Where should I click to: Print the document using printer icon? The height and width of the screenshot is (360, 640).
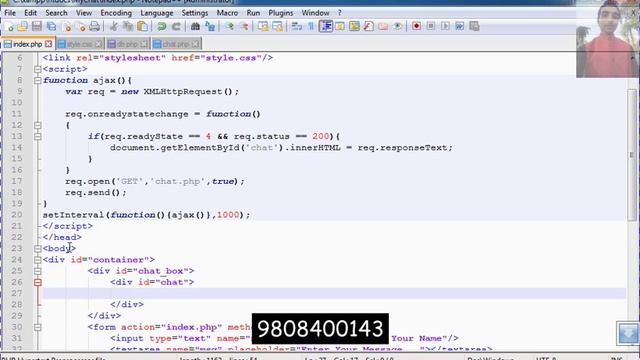point(95,27)
